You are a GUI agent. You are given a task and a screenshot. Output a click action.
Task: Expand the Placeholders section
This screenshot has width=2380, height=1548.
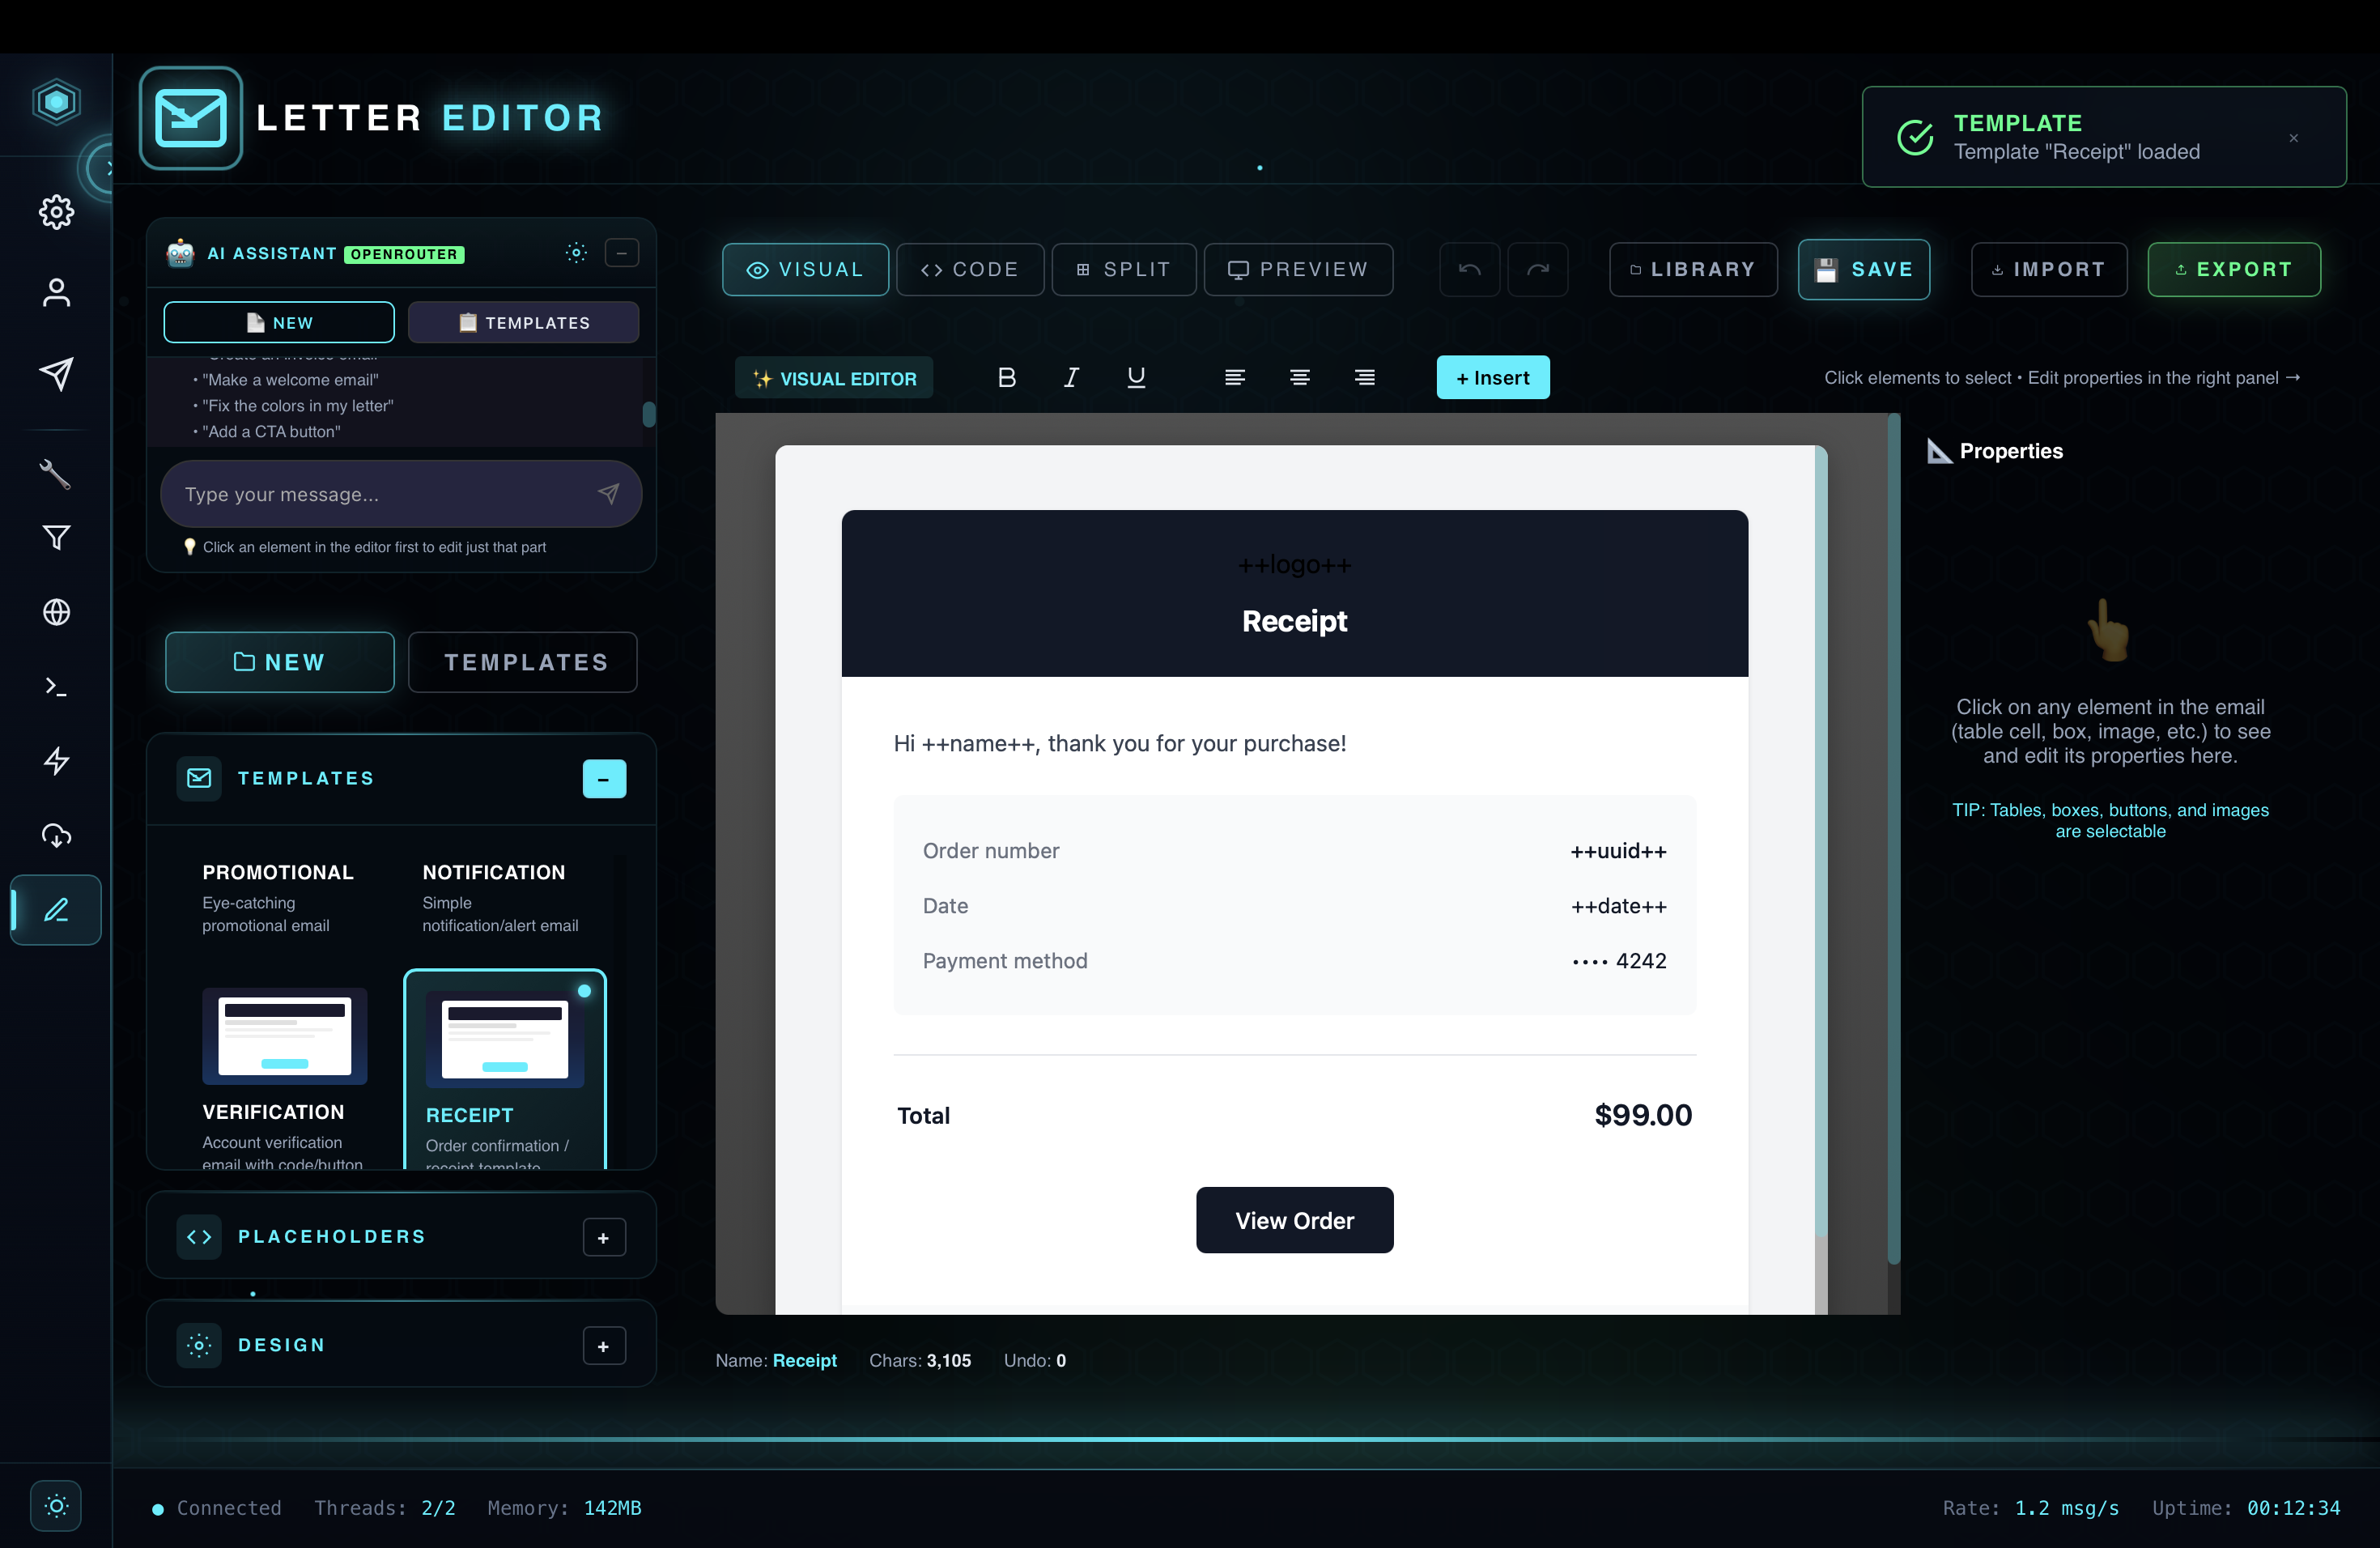[x=604, y=1237]
